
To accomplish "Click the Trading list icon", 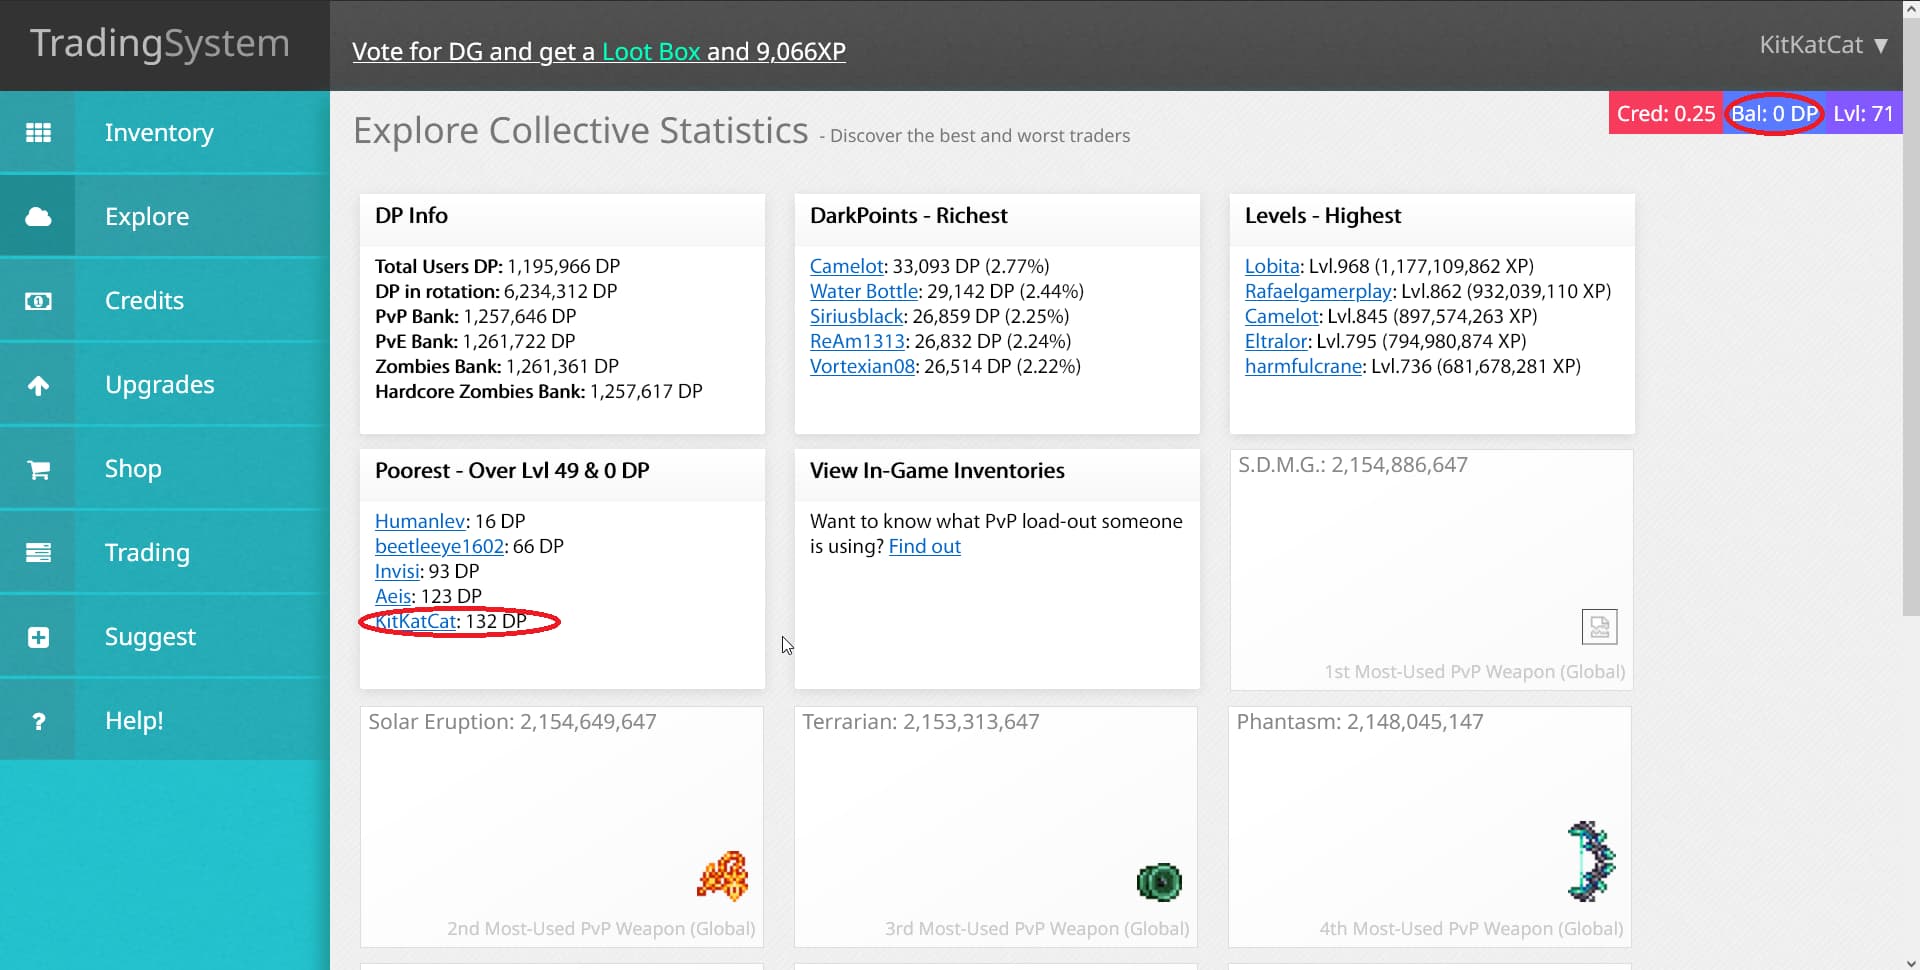I will 38,553.
